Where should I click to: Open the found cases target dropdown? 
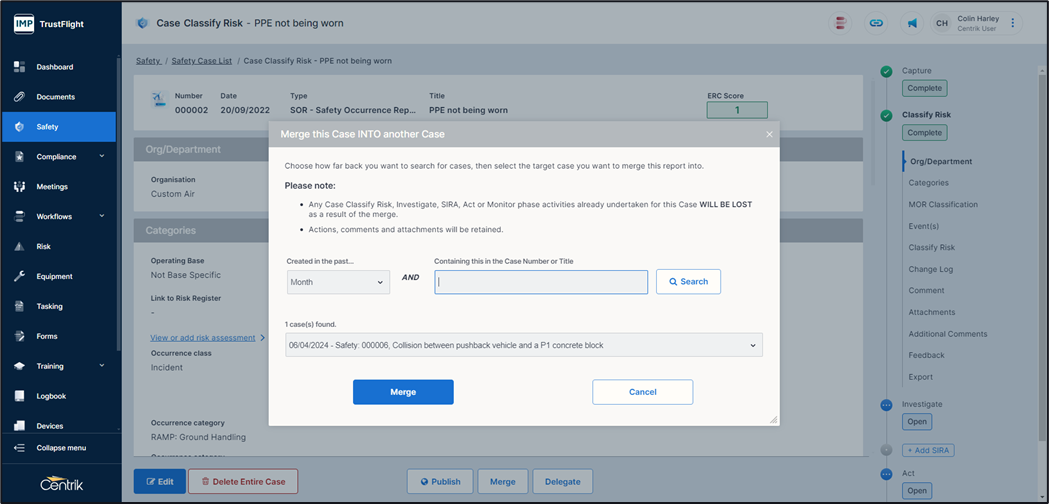[x=523, y=345]
